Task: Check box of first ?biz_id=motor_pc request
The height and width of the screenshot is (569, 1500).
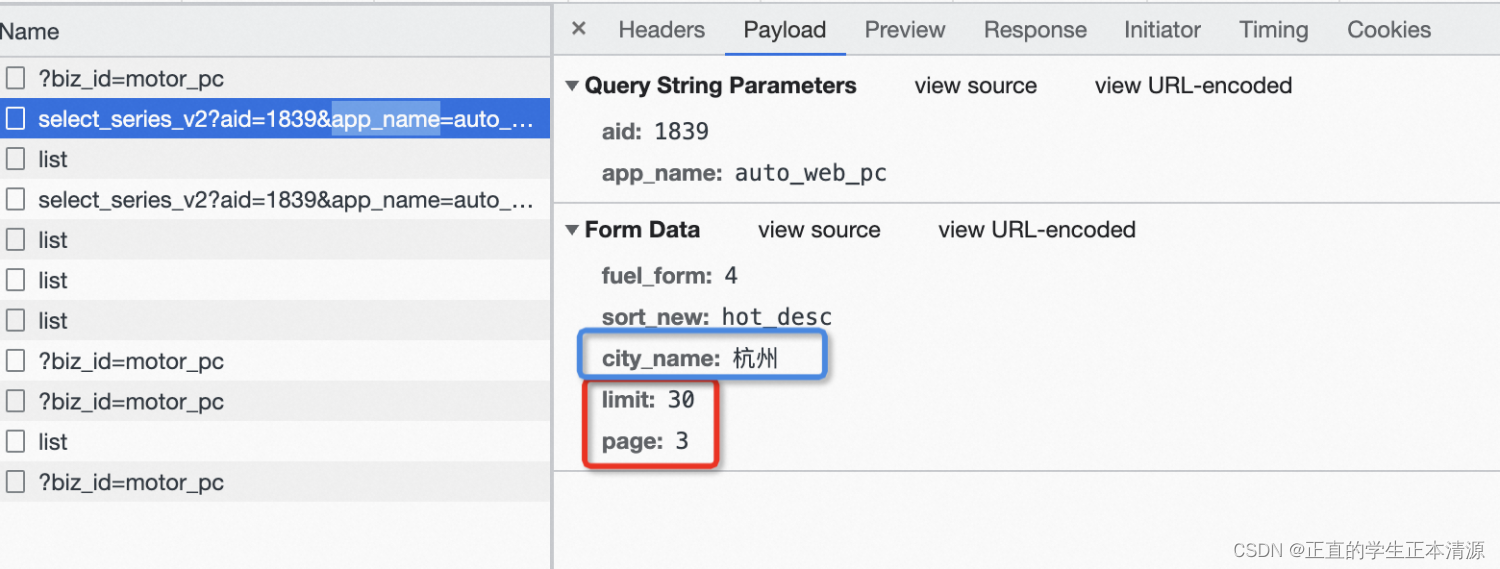Action: 14,79
